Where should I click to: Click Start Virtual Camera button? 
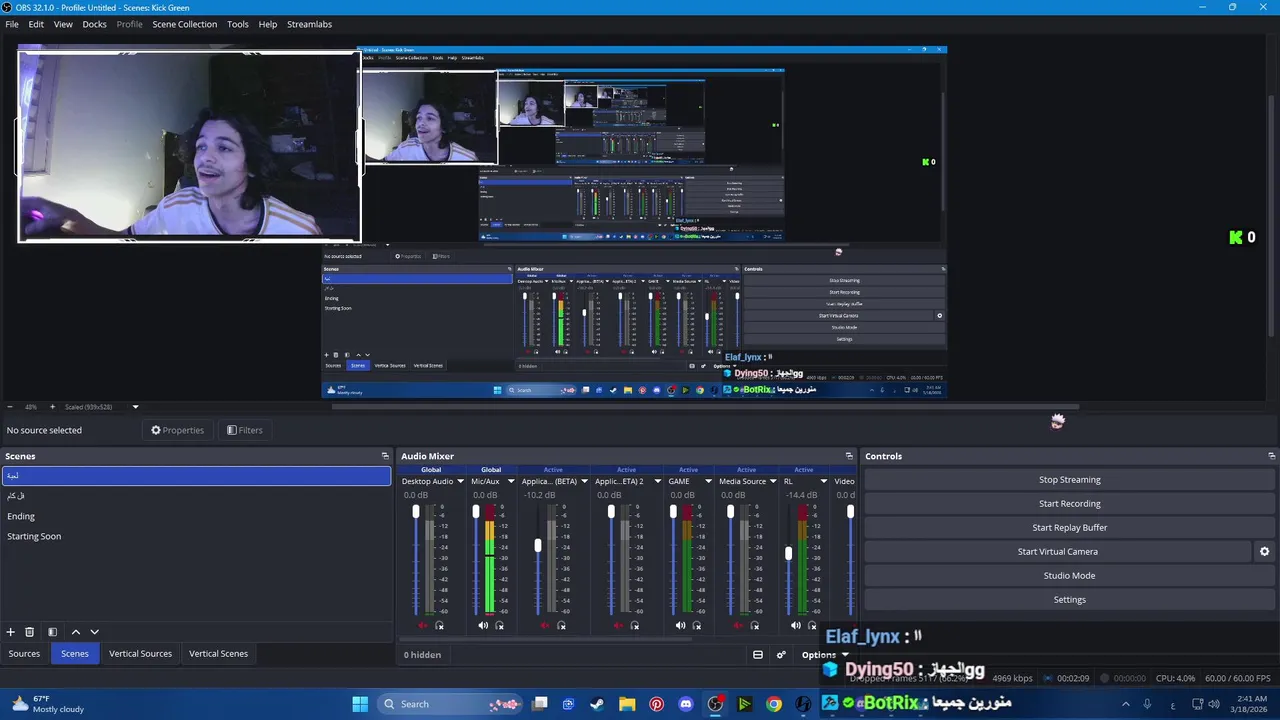(1057, 551)
